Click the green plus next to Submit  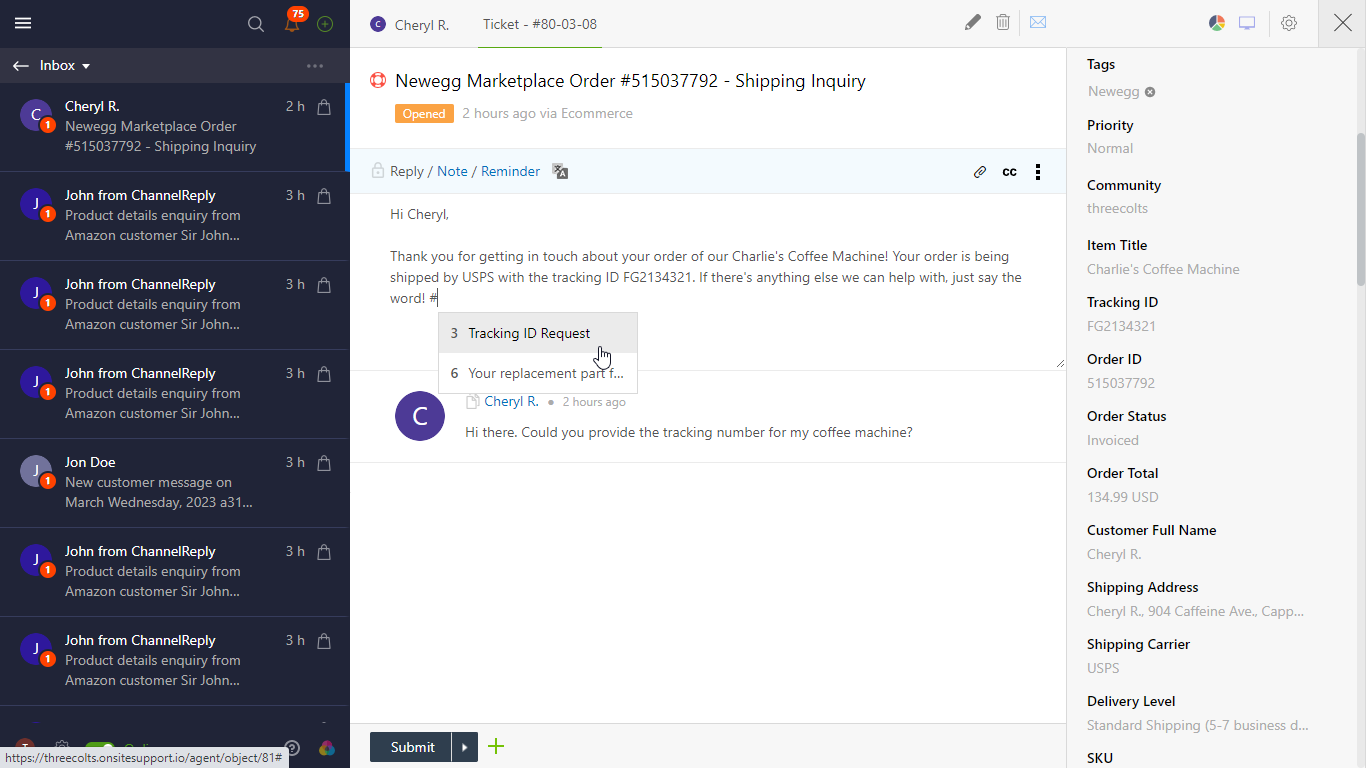pos(496,746)
